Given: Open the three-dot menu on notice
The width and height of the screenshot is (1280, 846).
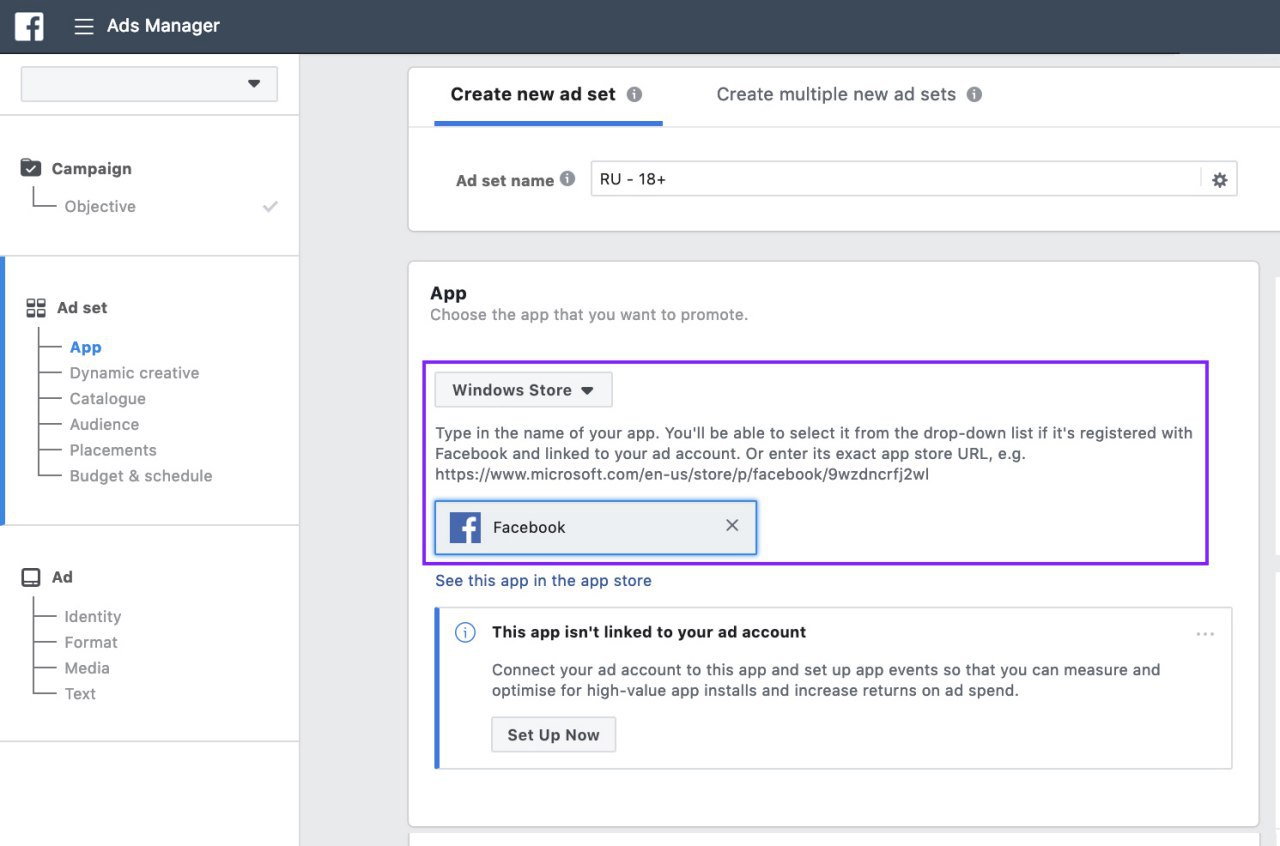Looking at the screenshot, I should pos(1205,634).
